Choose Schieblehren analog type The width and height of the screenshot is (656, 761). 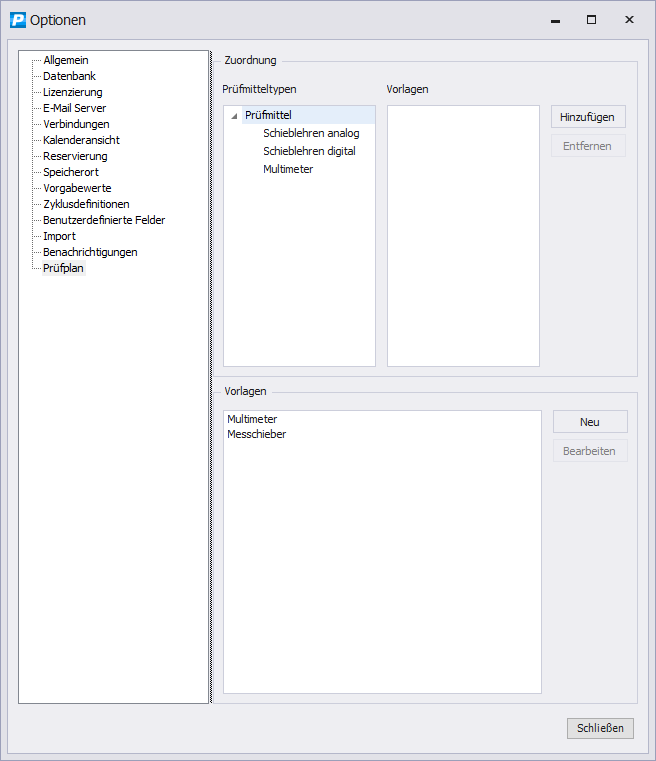click(x=311, y=133)
